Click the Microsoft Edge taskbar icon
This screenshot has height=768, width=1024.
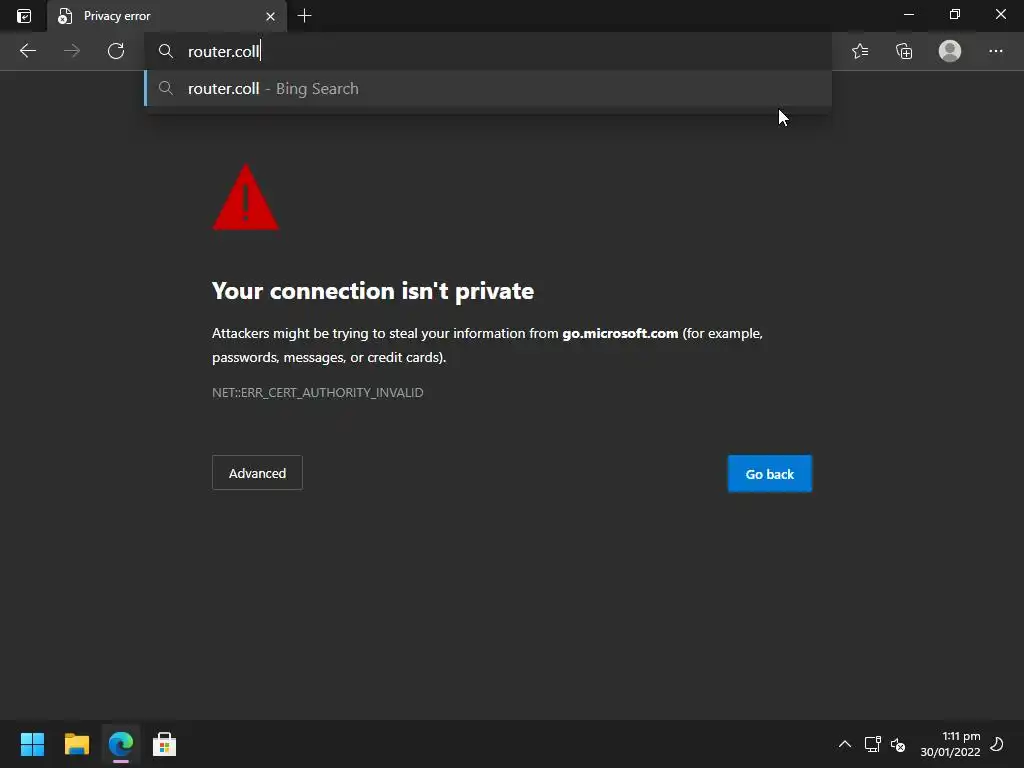[x=121, y=744]
